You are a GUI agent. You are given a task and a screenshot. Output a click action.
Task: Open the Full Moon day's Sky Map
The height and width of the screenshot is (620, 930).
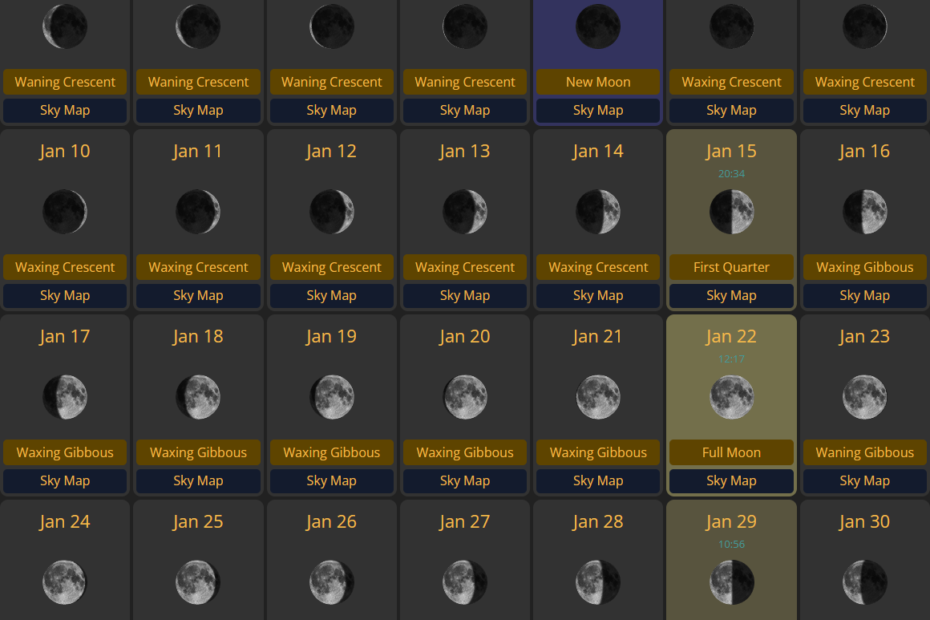731,481
